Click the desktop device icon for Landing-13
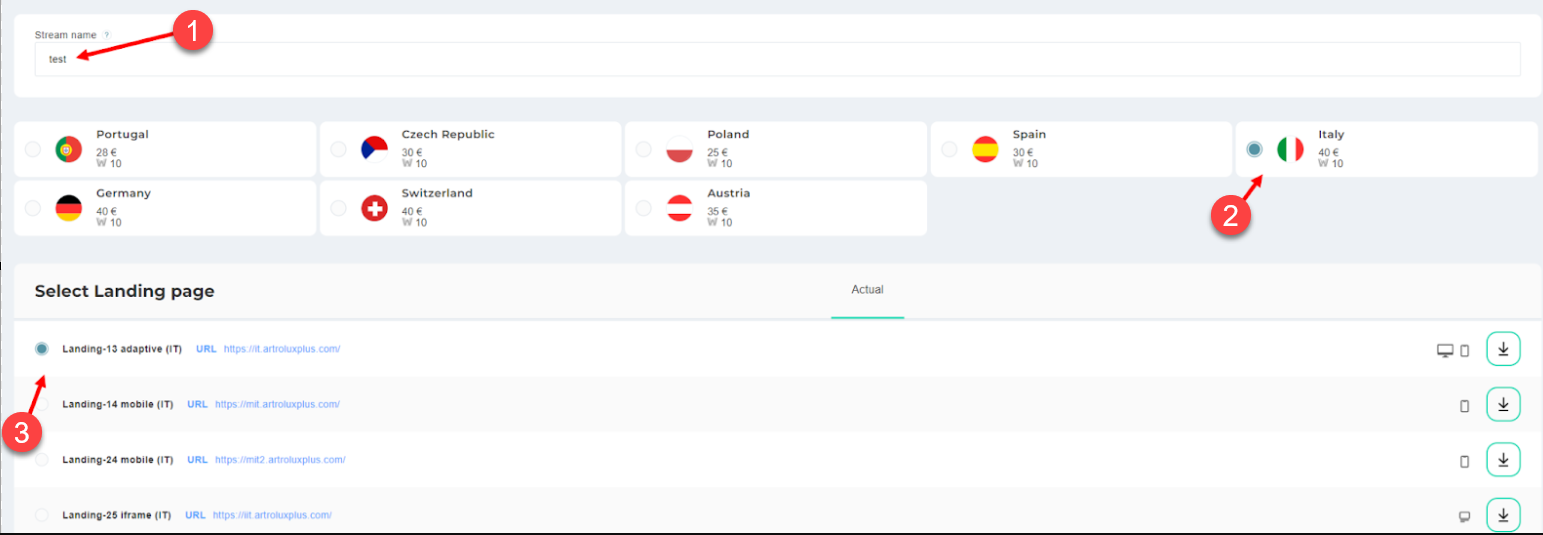 1444,350
